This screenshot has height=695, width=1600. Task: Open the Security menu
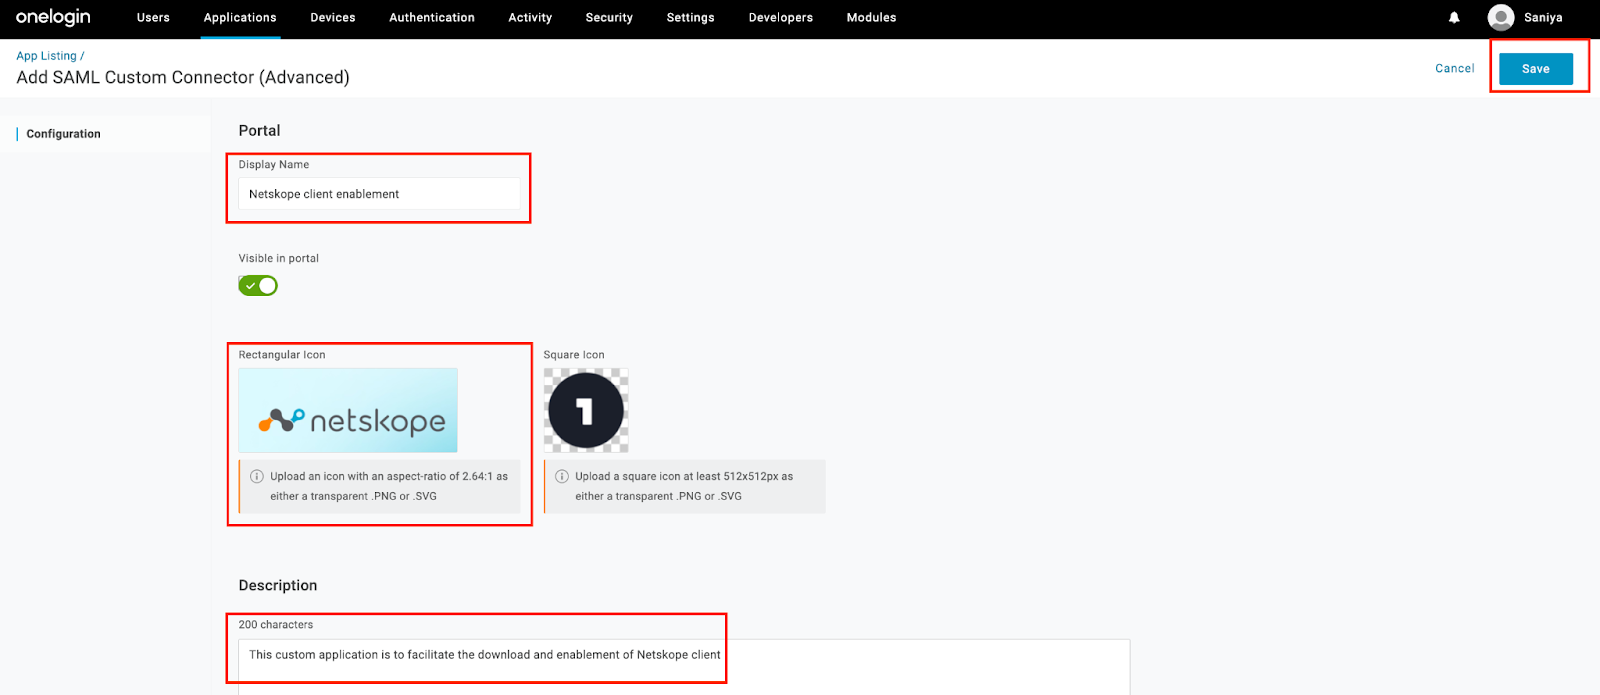(x=609, y=17)
